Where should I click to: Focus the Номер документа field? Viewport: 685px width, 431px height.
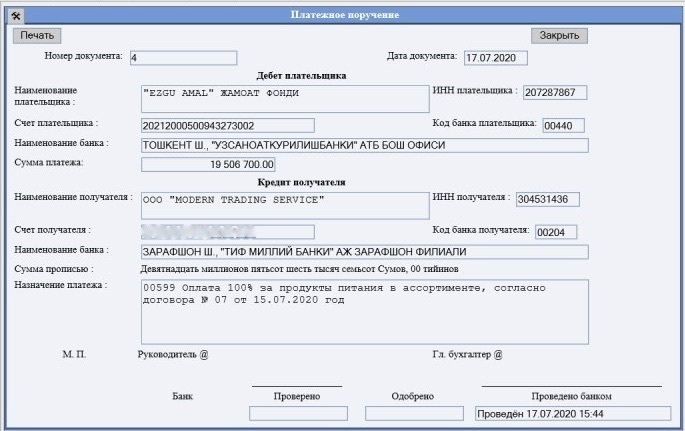tap(183, 58)
